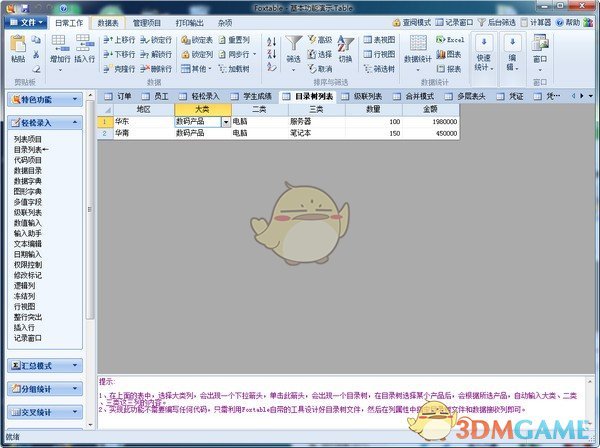Click table tabs scroll-right arrow
The image size is (600, 448).
click(x=582, y=96)
